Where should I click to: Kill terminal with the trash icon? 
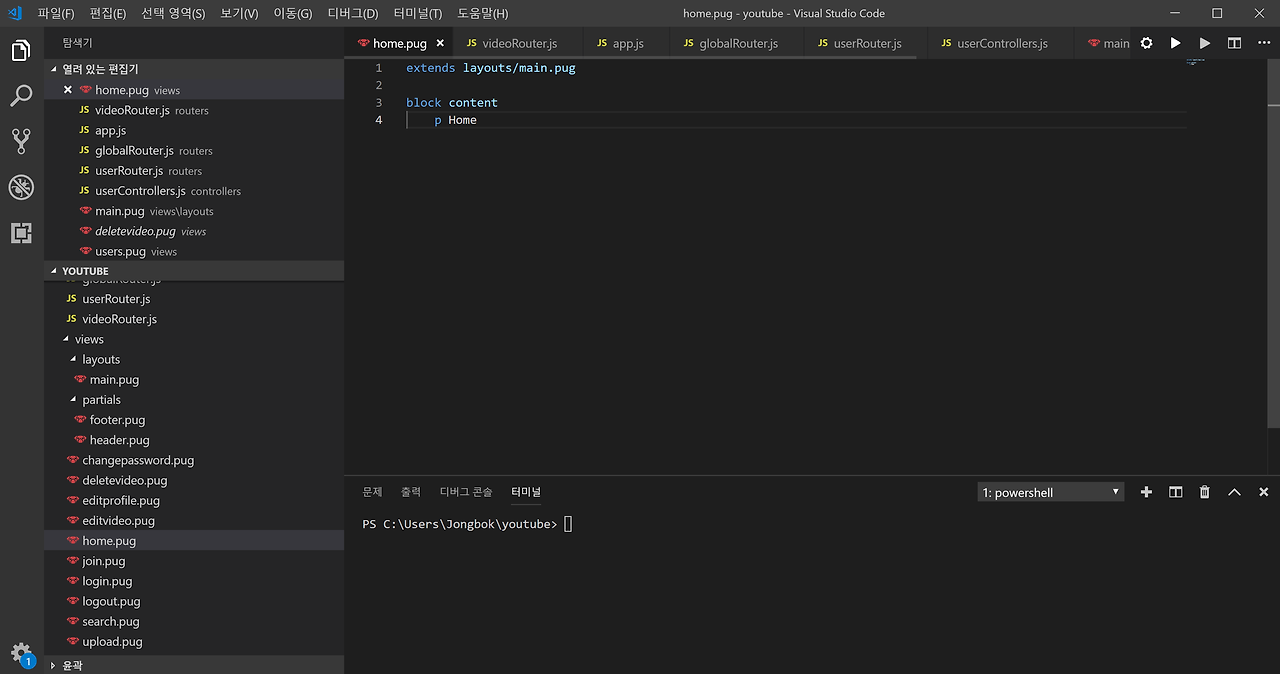tap(1205, 492)
